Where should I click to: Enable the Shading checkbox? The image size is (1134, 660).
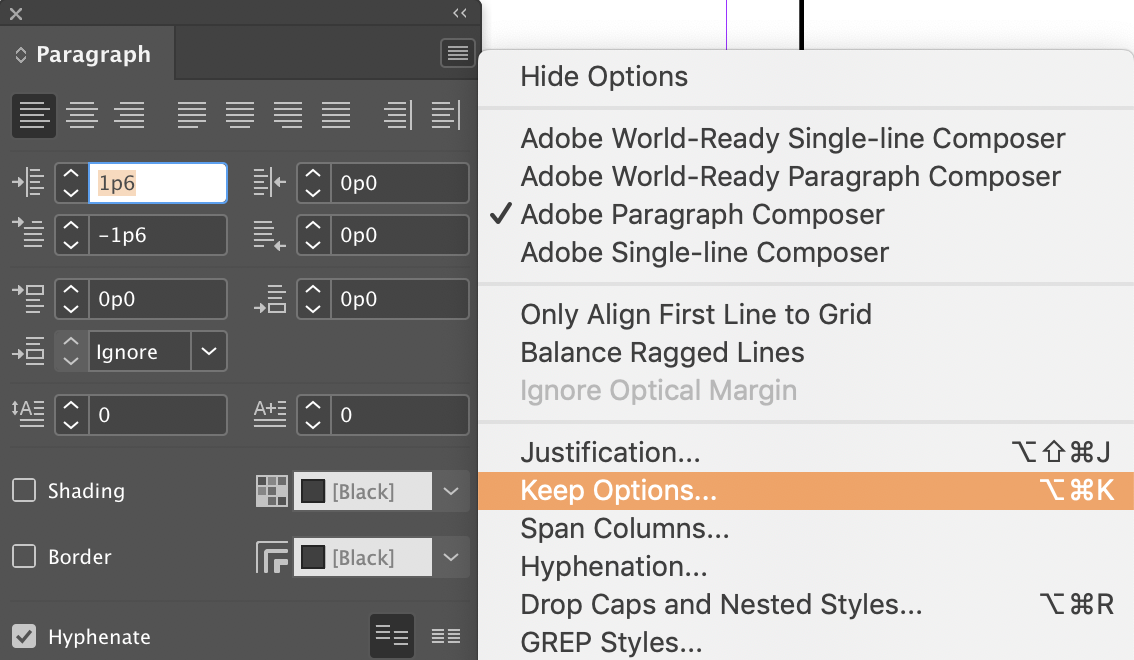(24, 491)
